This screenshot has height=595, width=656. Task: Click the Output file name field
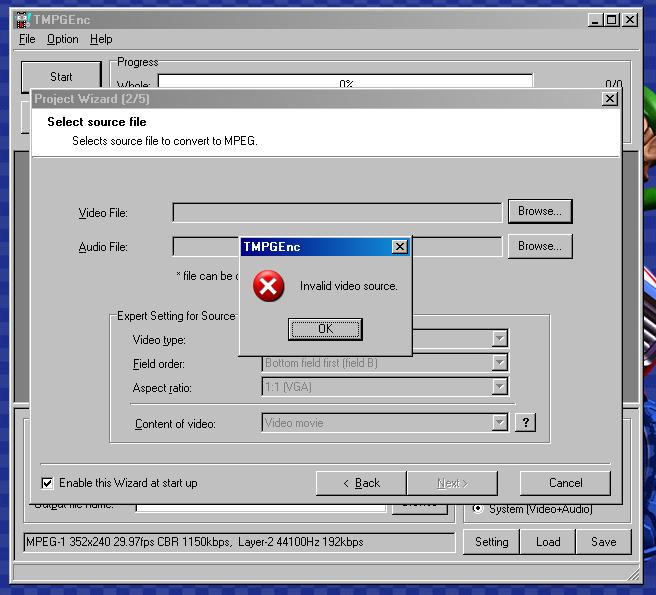[x=261, y=508]
